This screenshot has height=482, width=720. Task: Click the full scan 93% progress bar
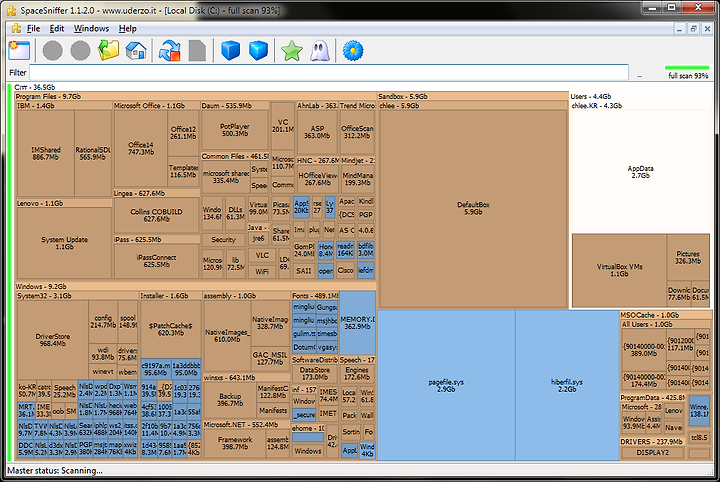(687, 68)
